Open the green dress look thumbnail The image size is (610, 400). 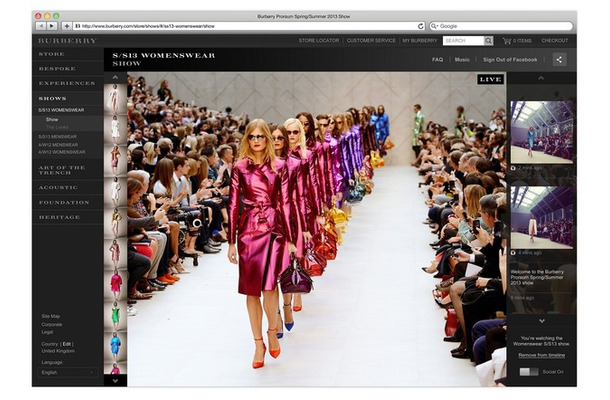[116, 316]
